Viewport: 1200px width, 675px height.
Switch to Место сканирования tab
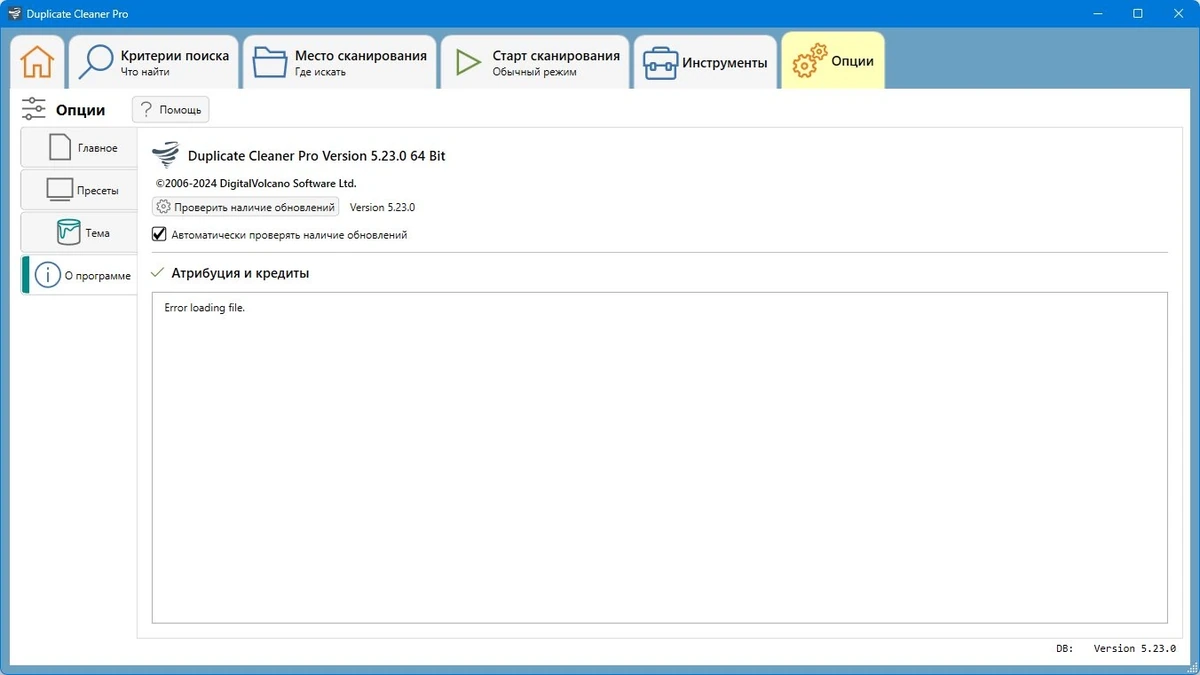340,62
